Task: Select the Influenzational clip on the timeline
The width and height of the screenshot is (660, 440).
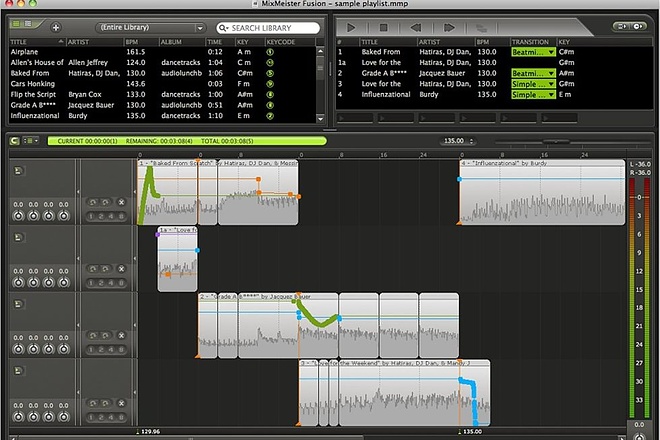Action: [x=542, y=192]
